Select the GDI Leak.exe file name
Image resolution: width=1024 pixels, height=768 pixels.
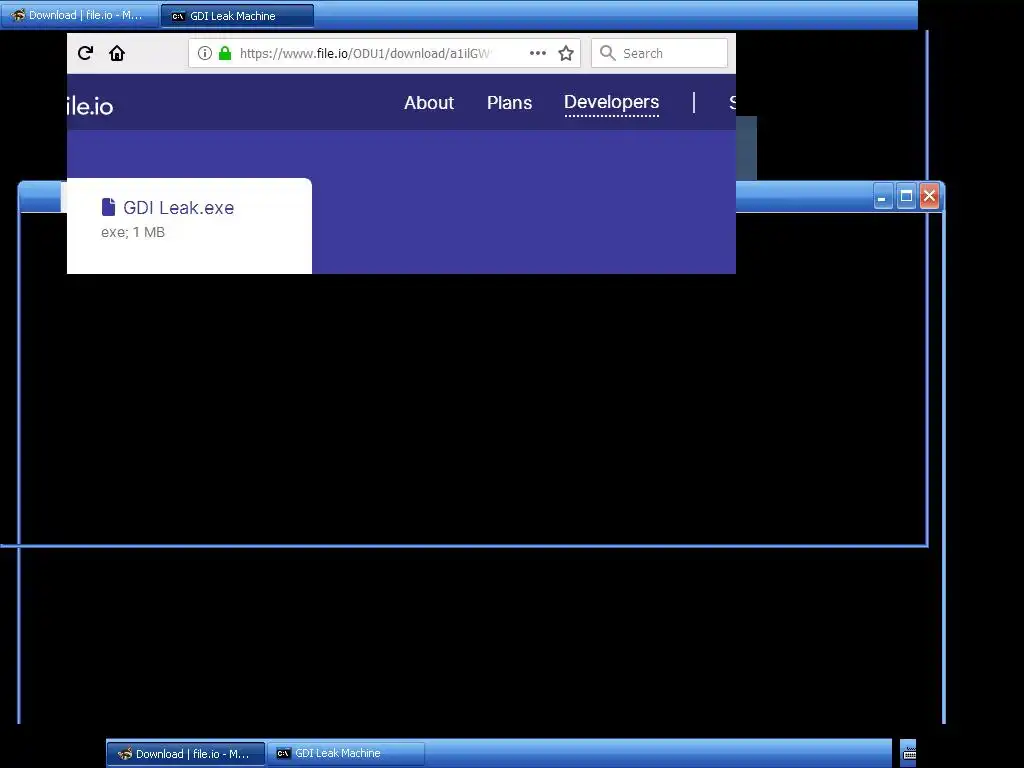pos(178,208)
